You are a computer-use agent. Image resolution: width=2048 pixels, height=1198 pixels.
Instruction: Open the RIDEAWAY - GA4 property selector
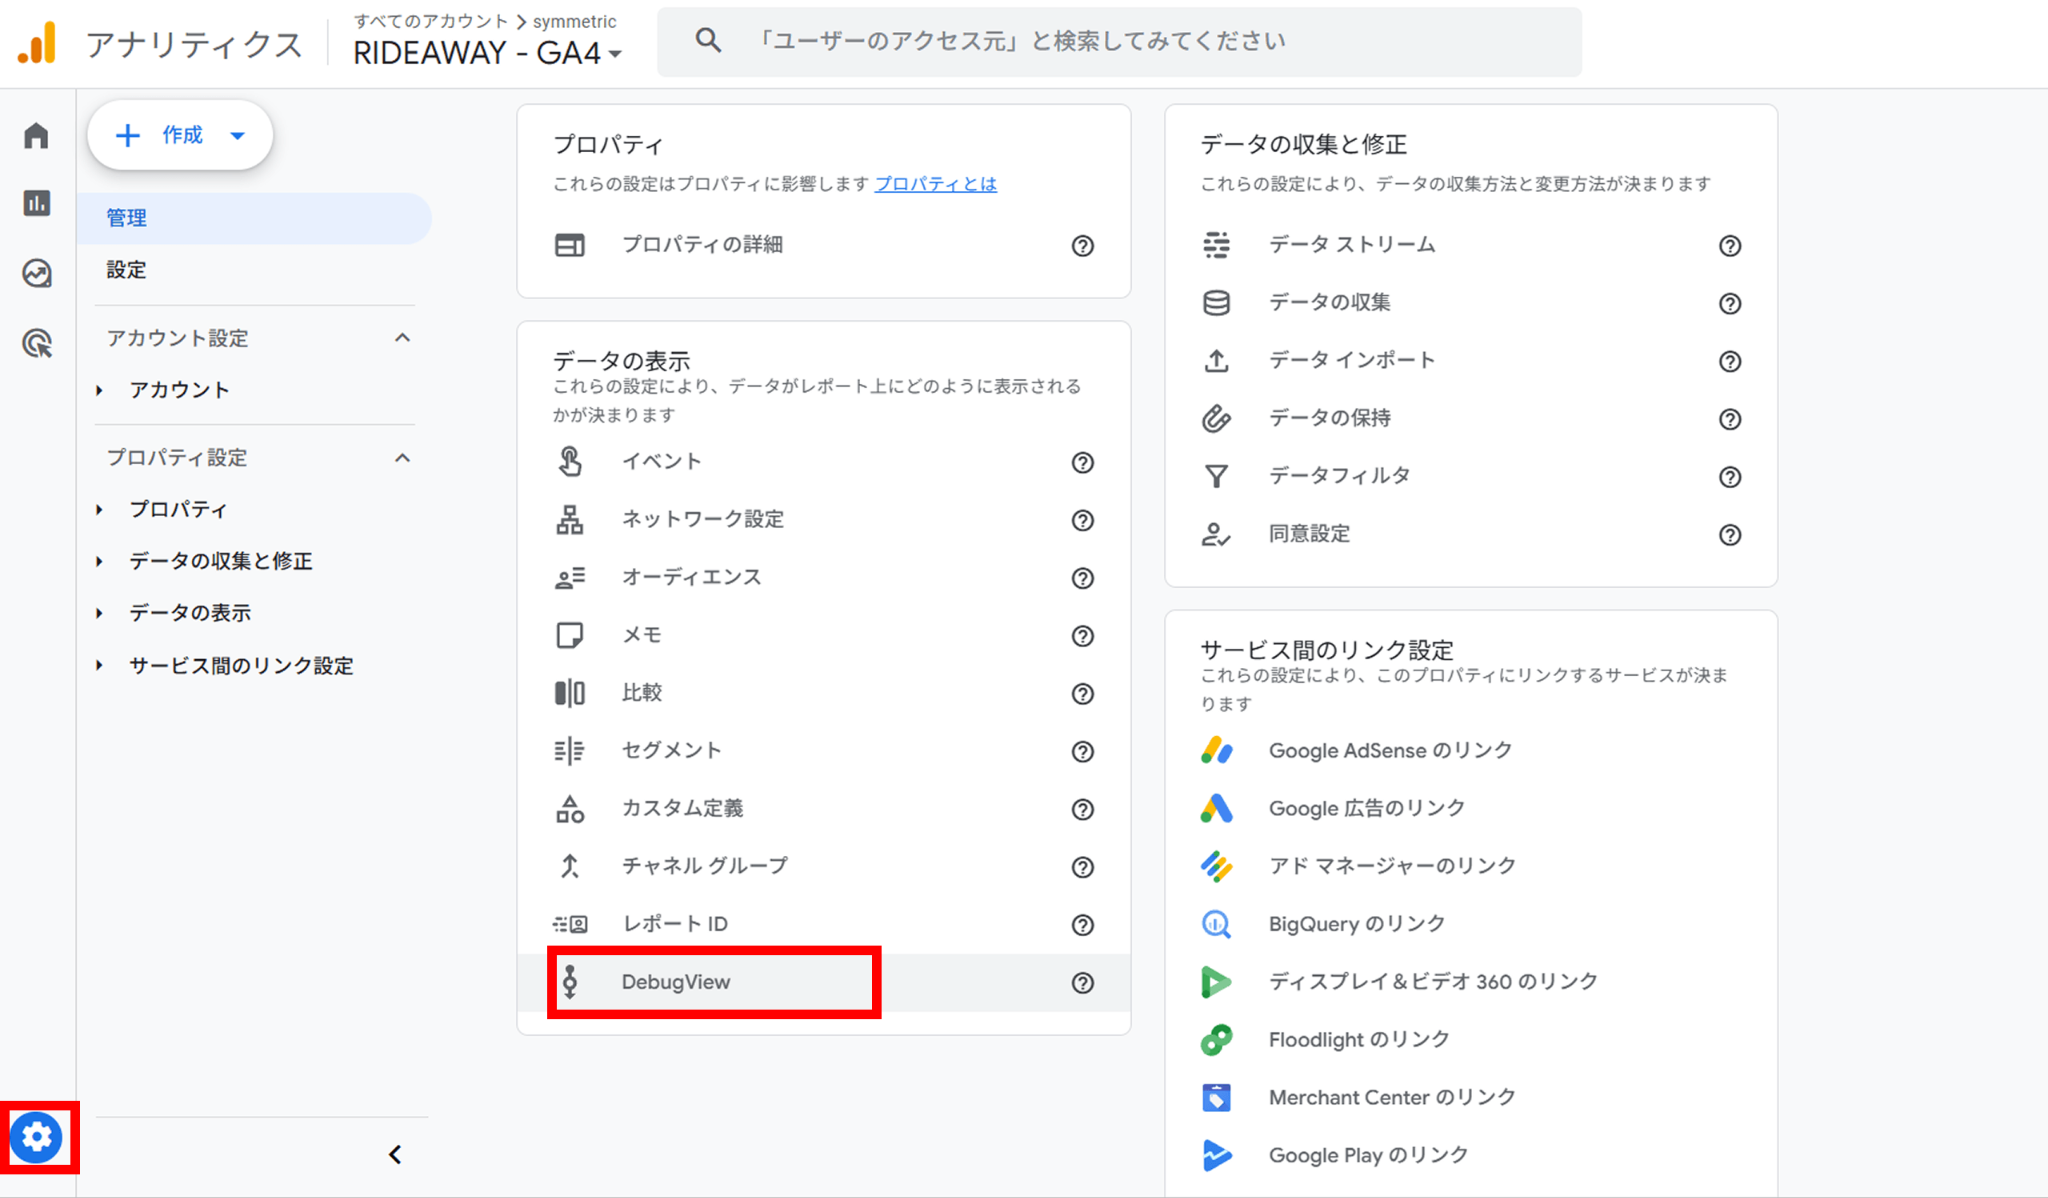click(x=487, y=53)
